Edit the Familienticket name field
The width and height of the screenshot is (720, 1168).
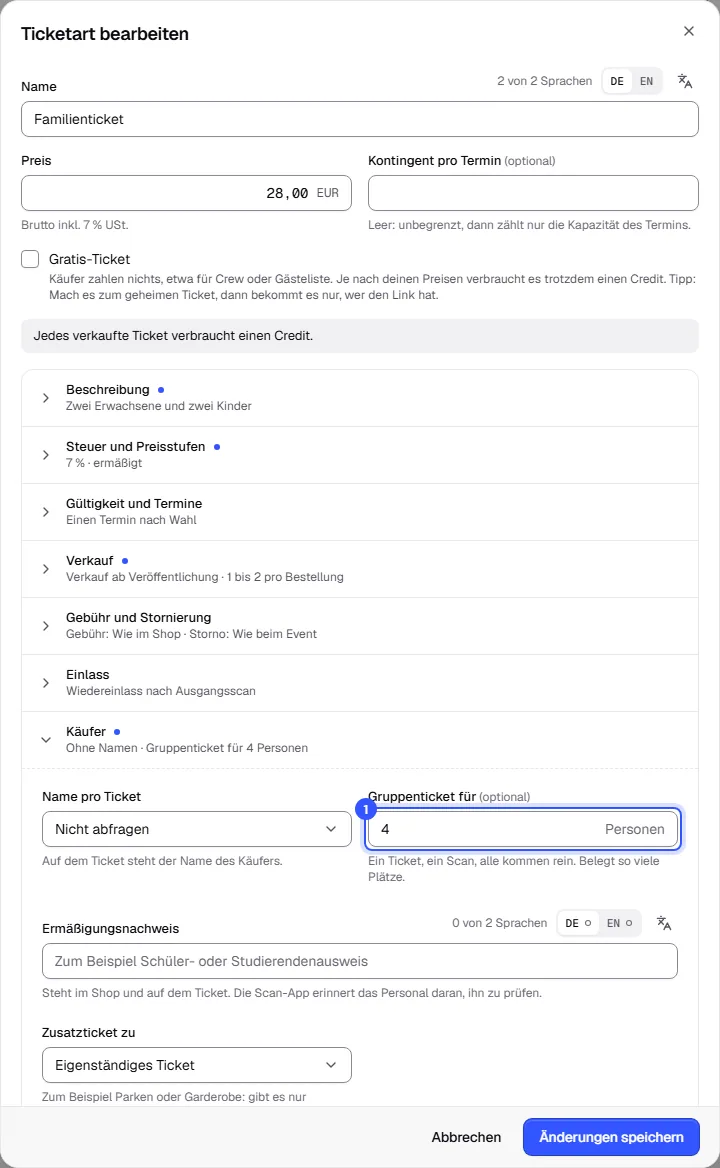point(360,119)
